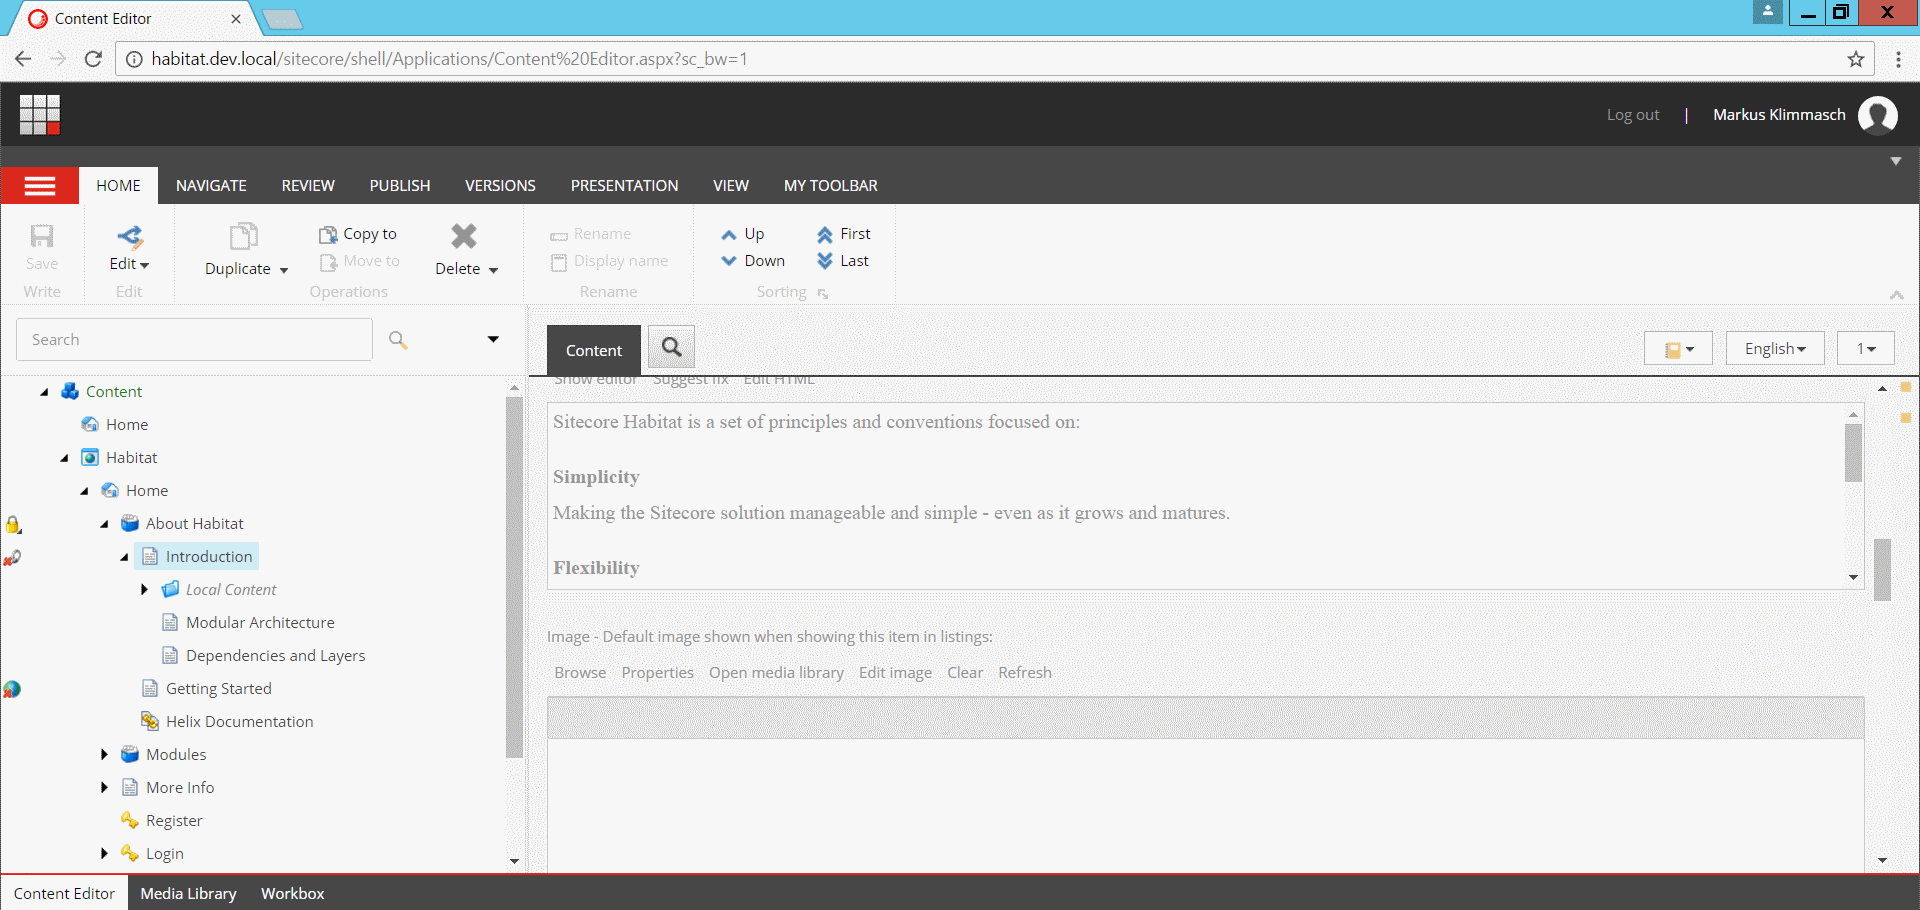Open the Media Library bottom tab
The width and height of the screenshot is (1920, 910).
pos(188,894)
